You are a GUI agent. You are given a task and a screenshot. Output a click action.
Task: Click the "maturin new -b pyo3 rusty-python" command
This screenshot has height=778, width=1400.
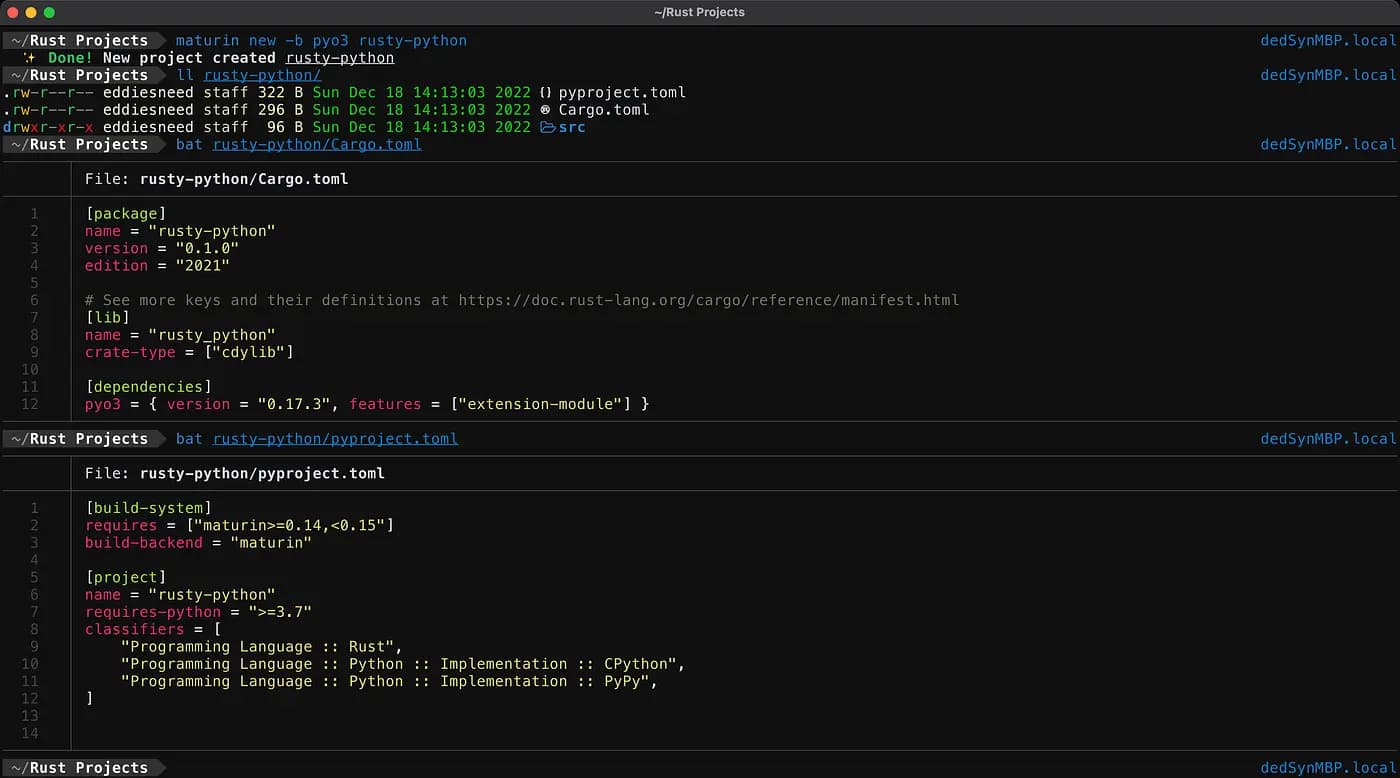[x=321, y=40]
